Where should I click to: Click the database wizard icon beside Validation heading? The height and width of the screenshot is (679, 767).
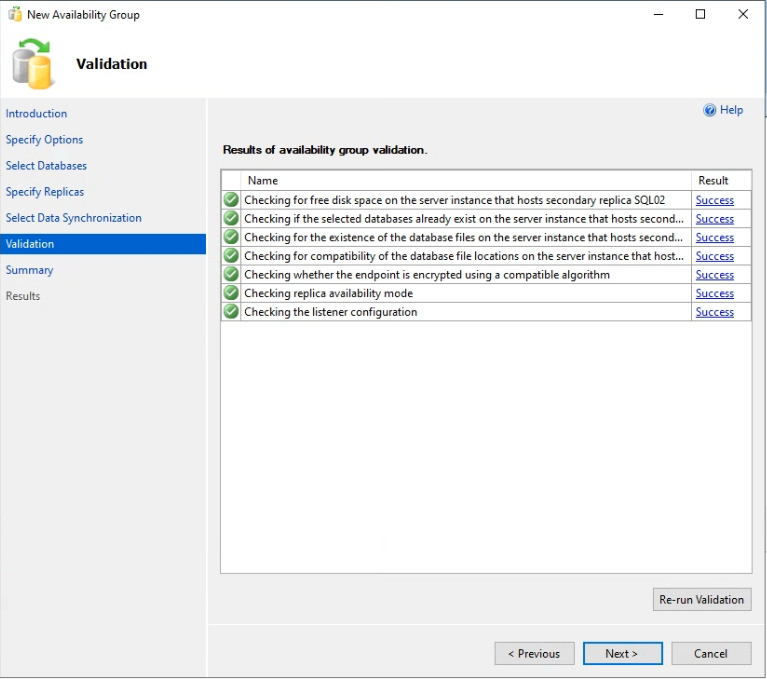tap(32, 64)
